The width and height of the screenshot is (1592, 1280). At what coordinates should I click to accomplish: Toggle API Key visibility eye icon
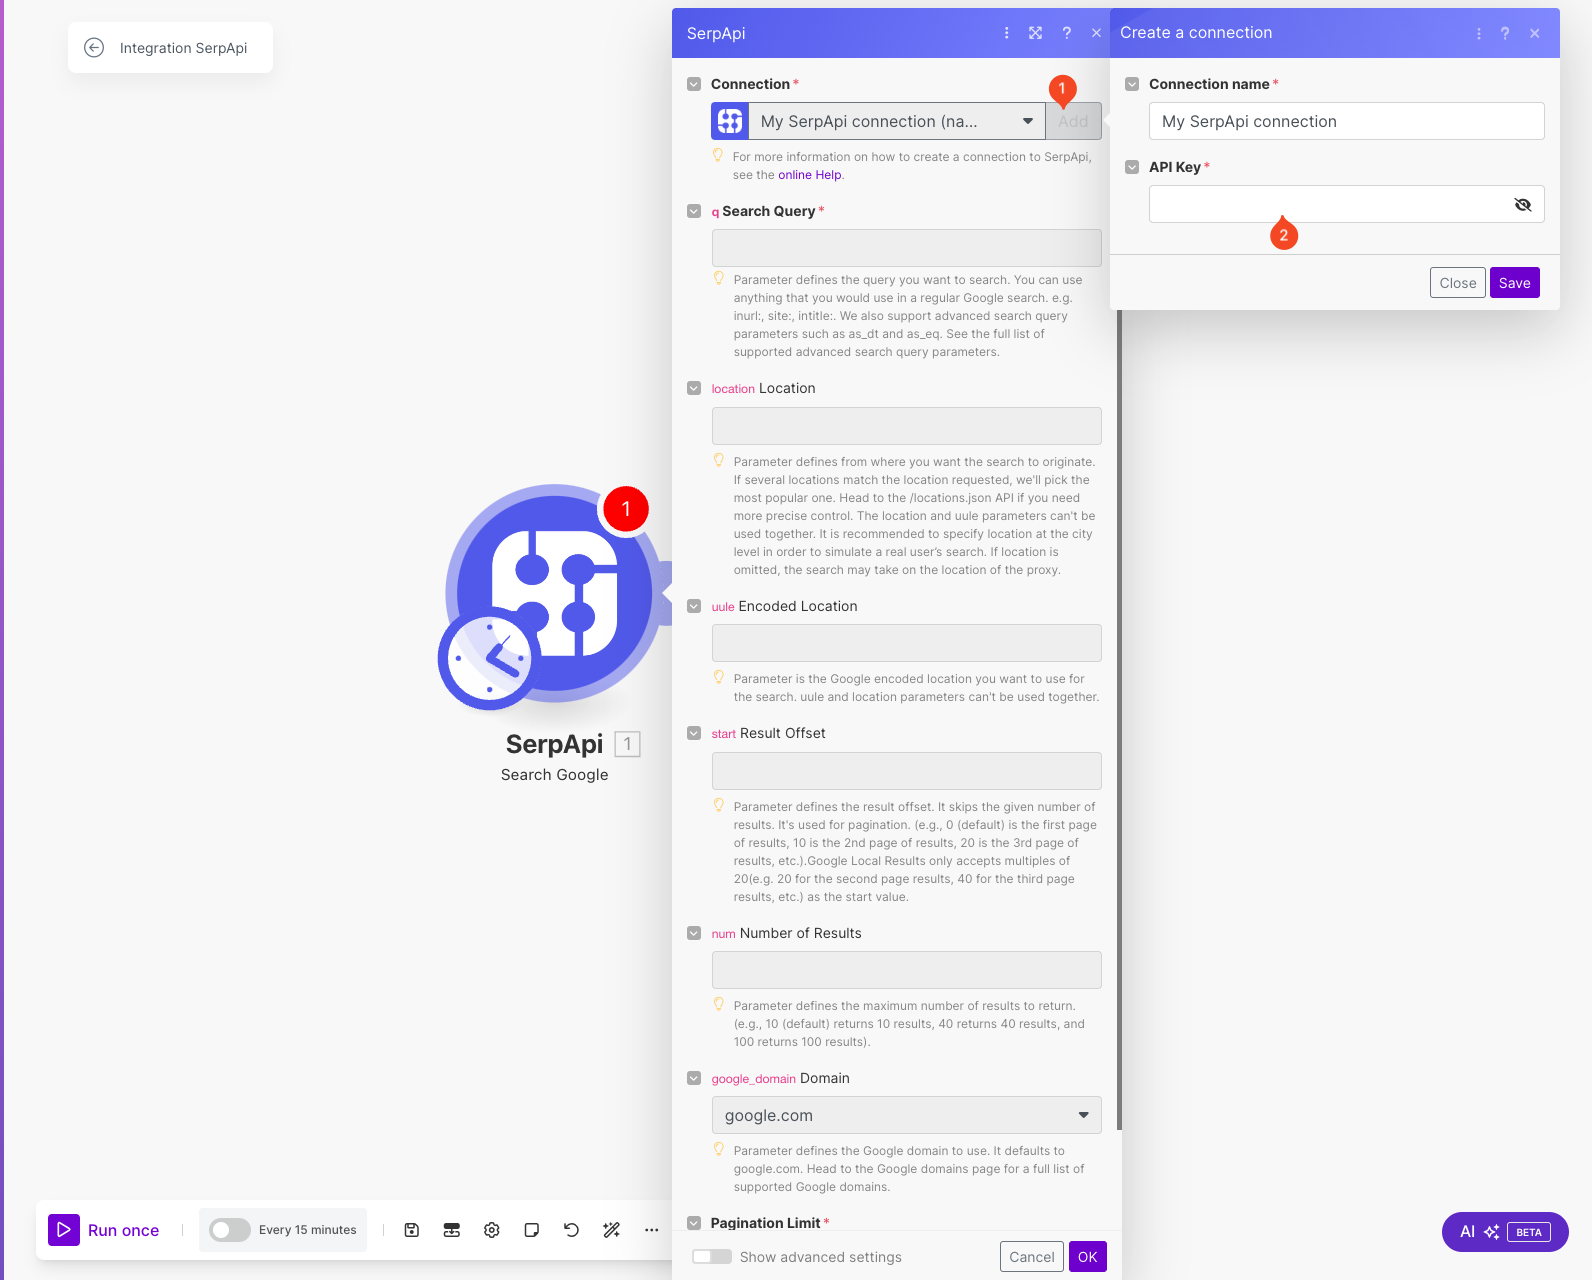point(1523,204)
